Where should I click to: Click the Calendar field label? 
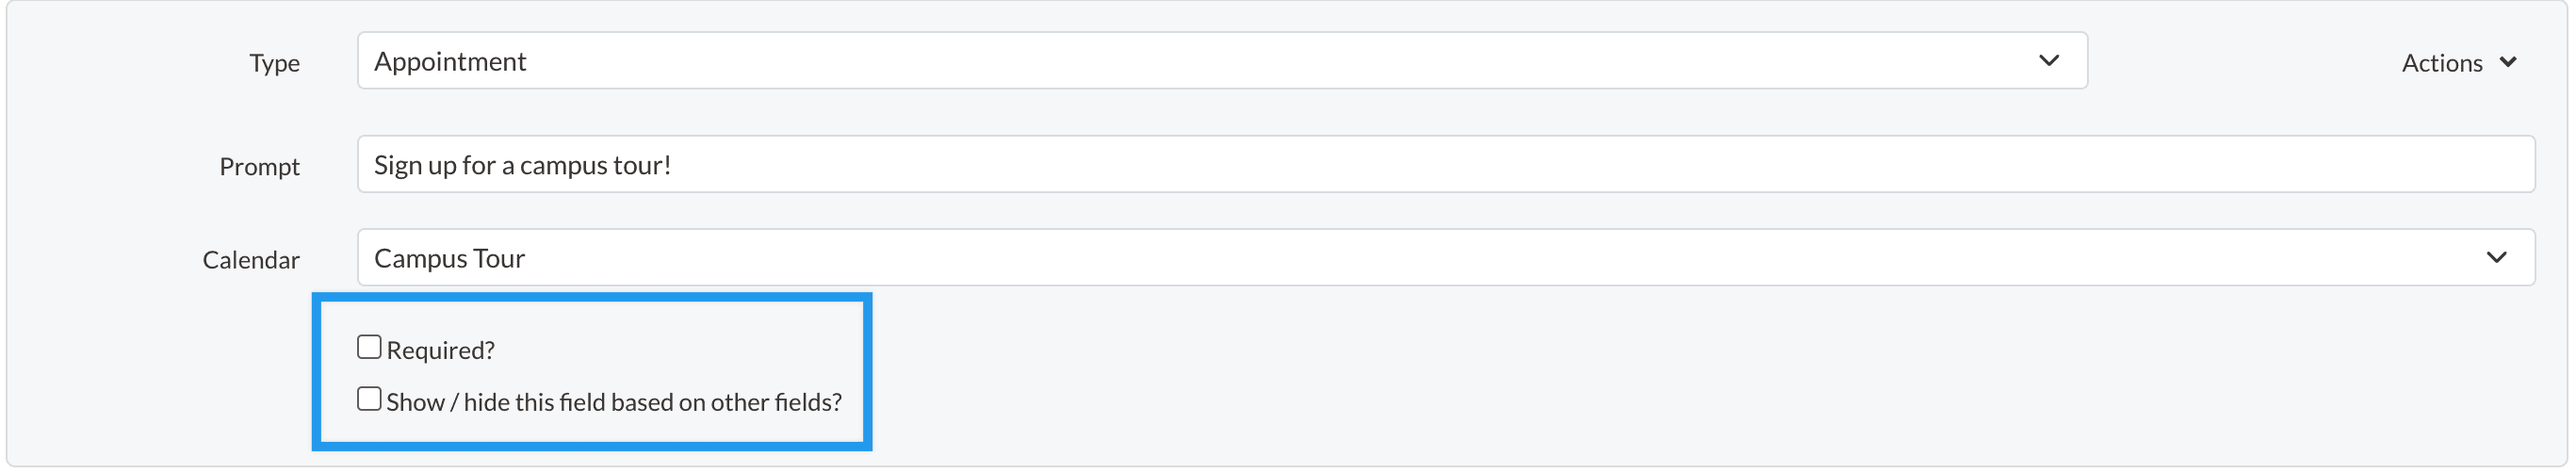click(x=251, y=260)
